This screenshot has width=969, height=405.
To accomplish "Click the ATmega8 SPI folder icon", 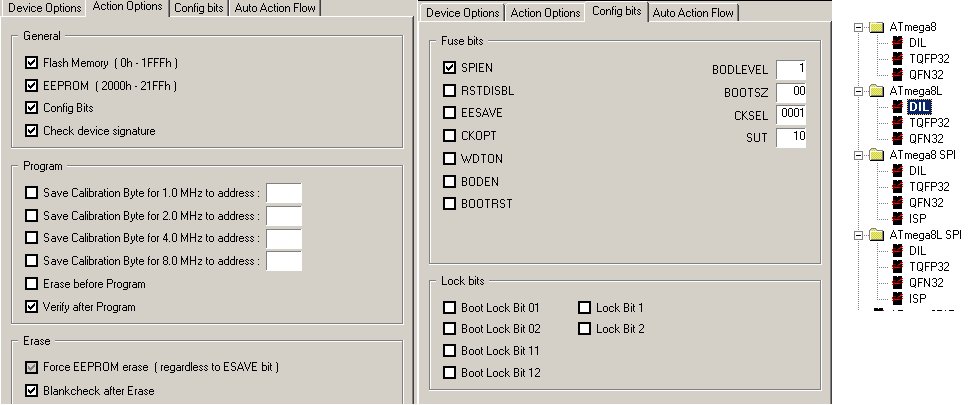I will click(876, 155).
